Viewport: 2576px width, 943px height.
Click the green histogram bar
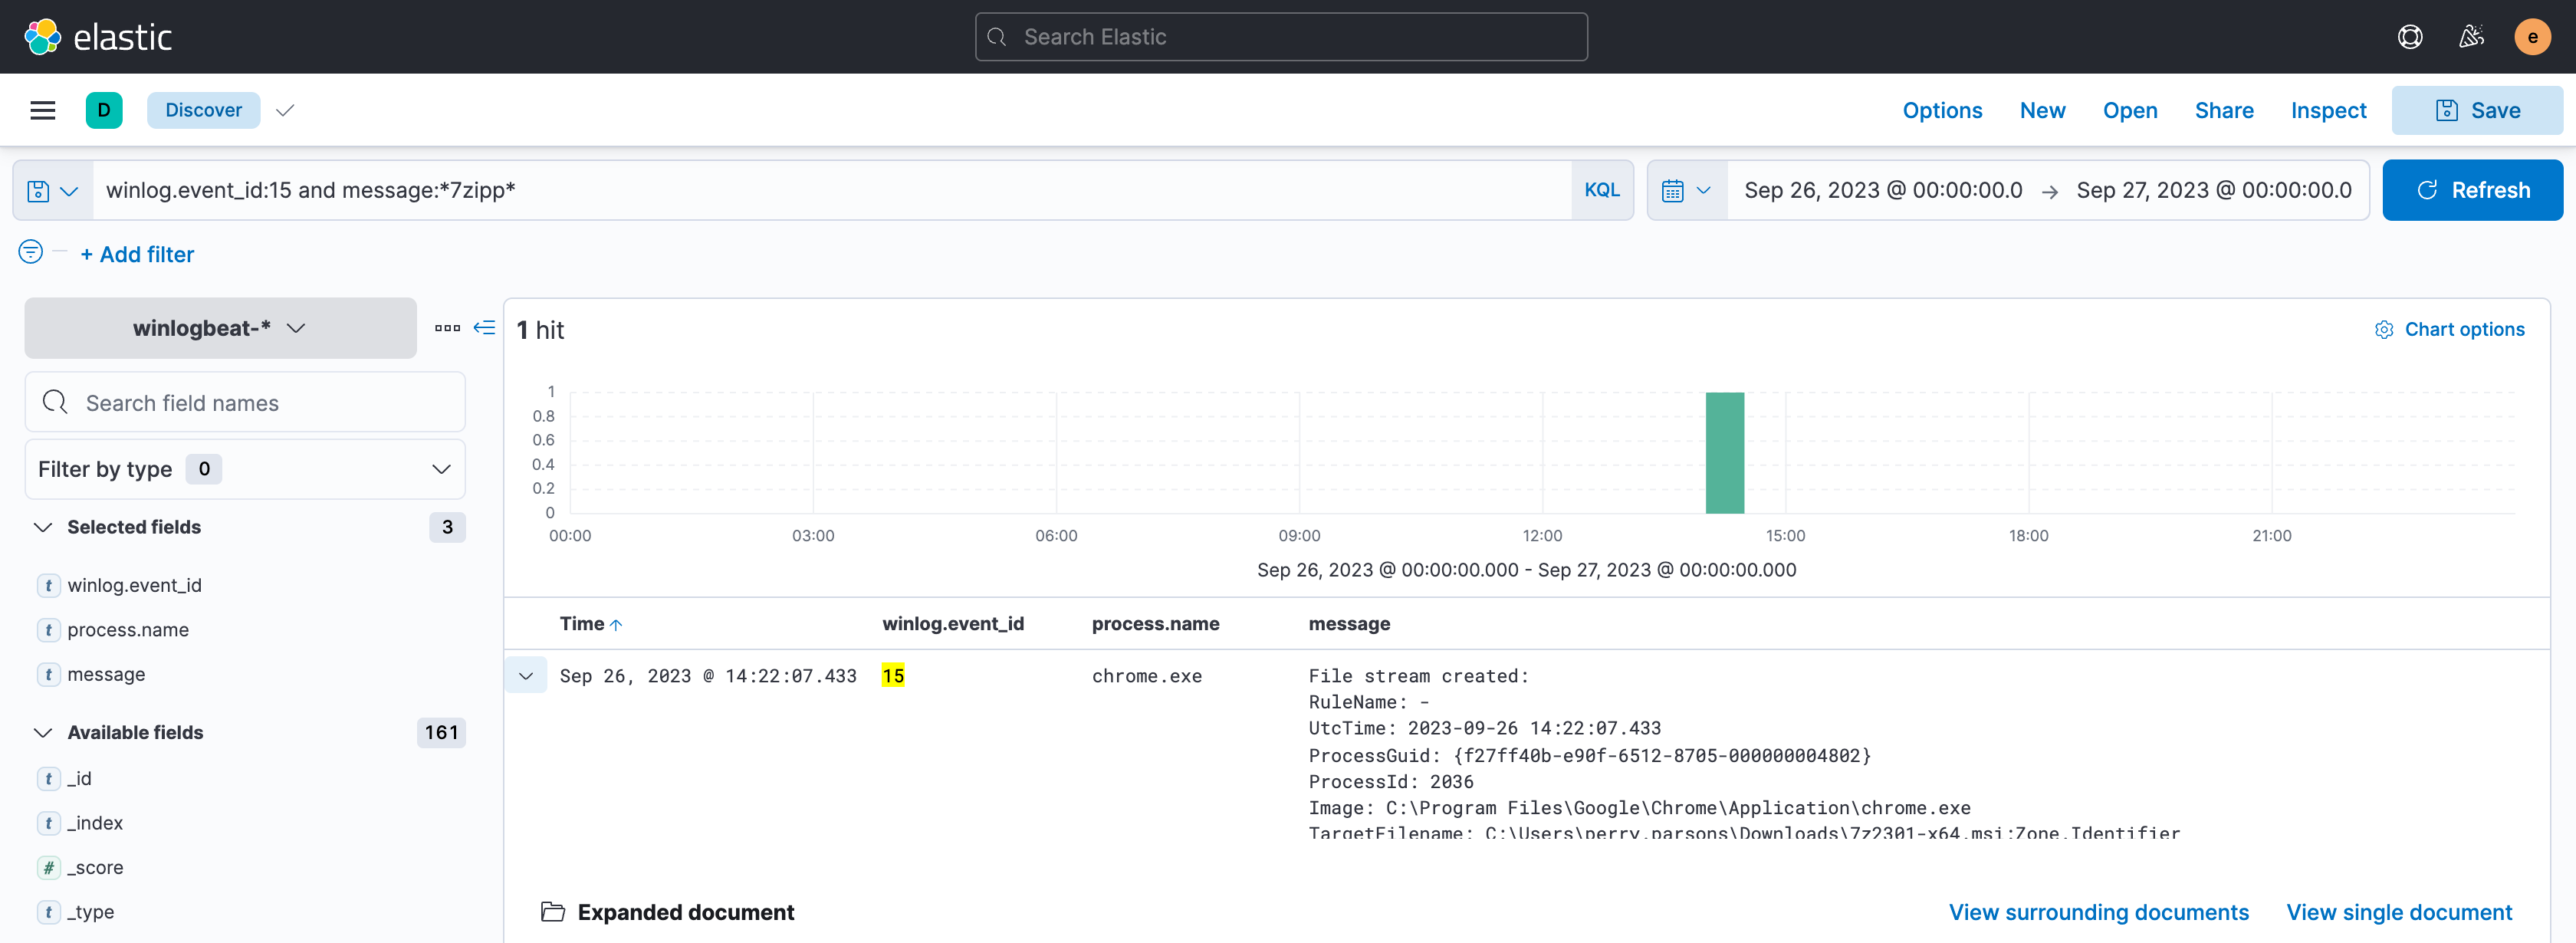point(1724,452)
